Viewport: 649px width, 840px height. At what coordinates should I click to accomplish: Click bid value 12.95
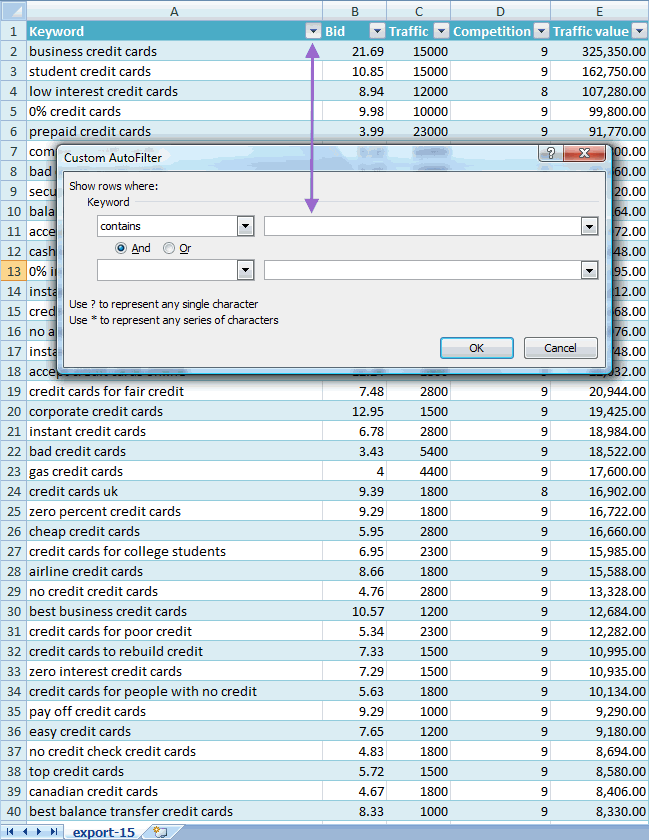pos(354,411)
